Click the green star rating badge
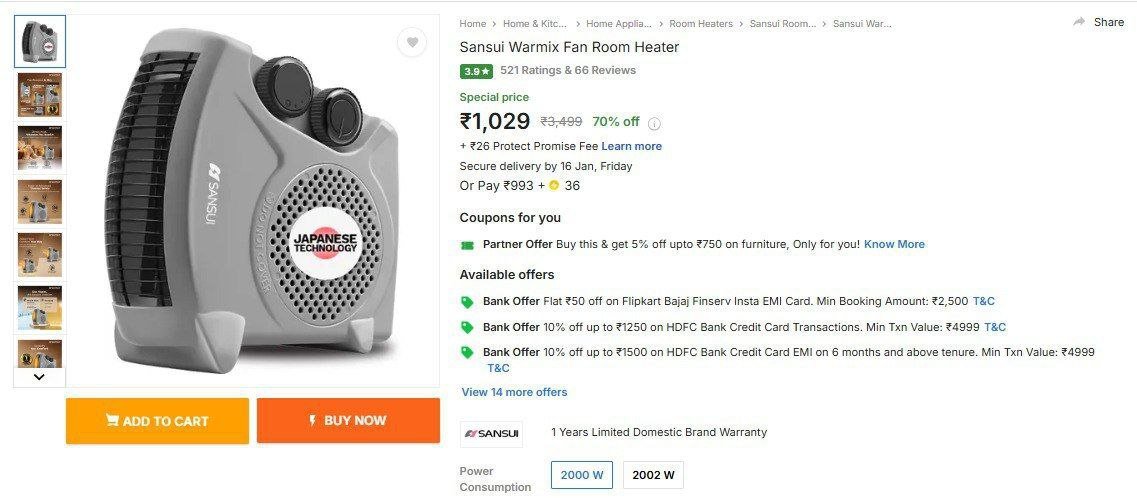 (476, 71)
